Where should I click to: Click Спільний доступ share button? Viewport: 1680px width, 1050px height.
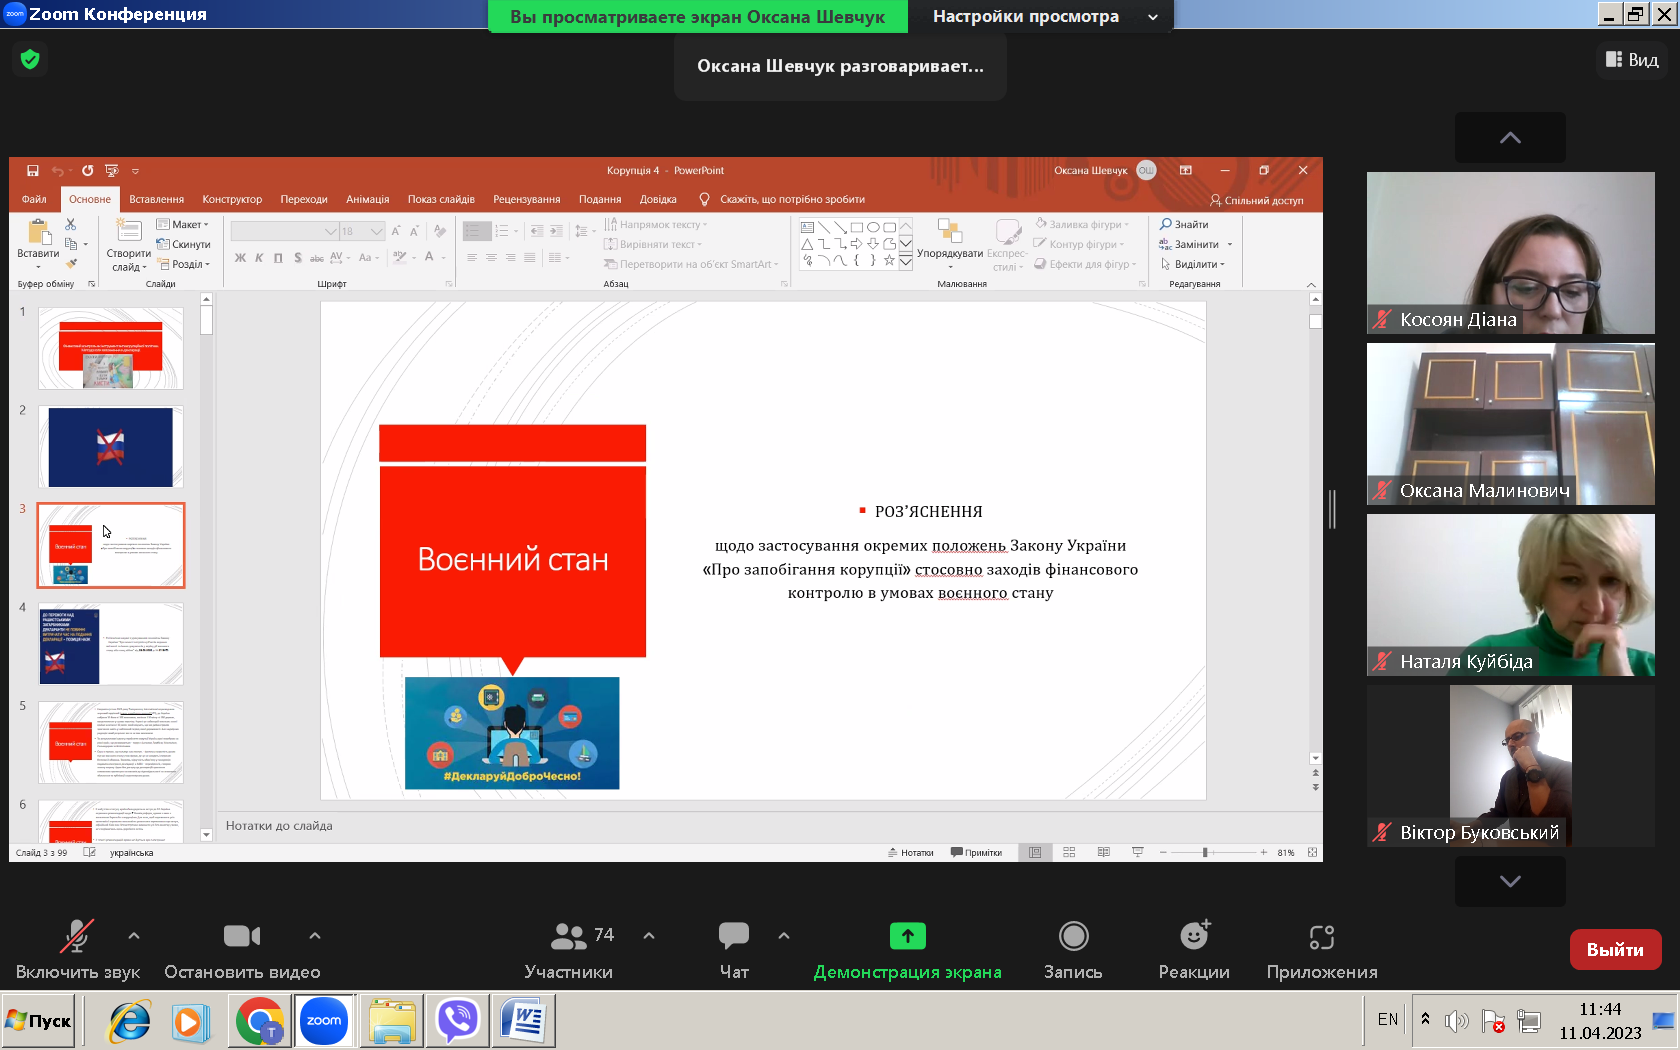pos(1257,200)
